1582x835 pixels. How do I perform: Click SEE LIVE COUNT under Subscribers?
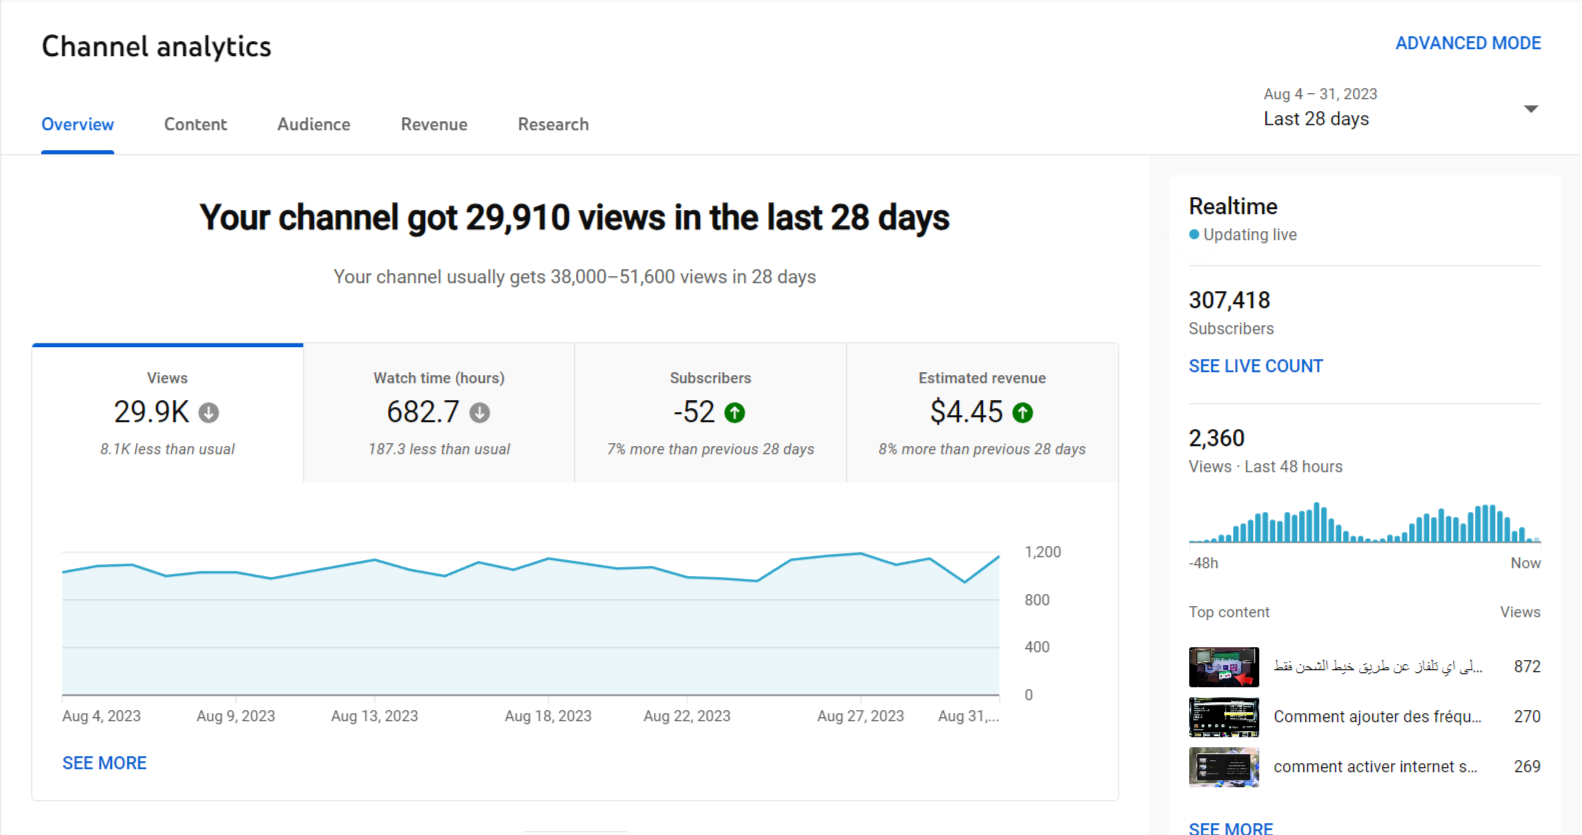click(1255, 366)
